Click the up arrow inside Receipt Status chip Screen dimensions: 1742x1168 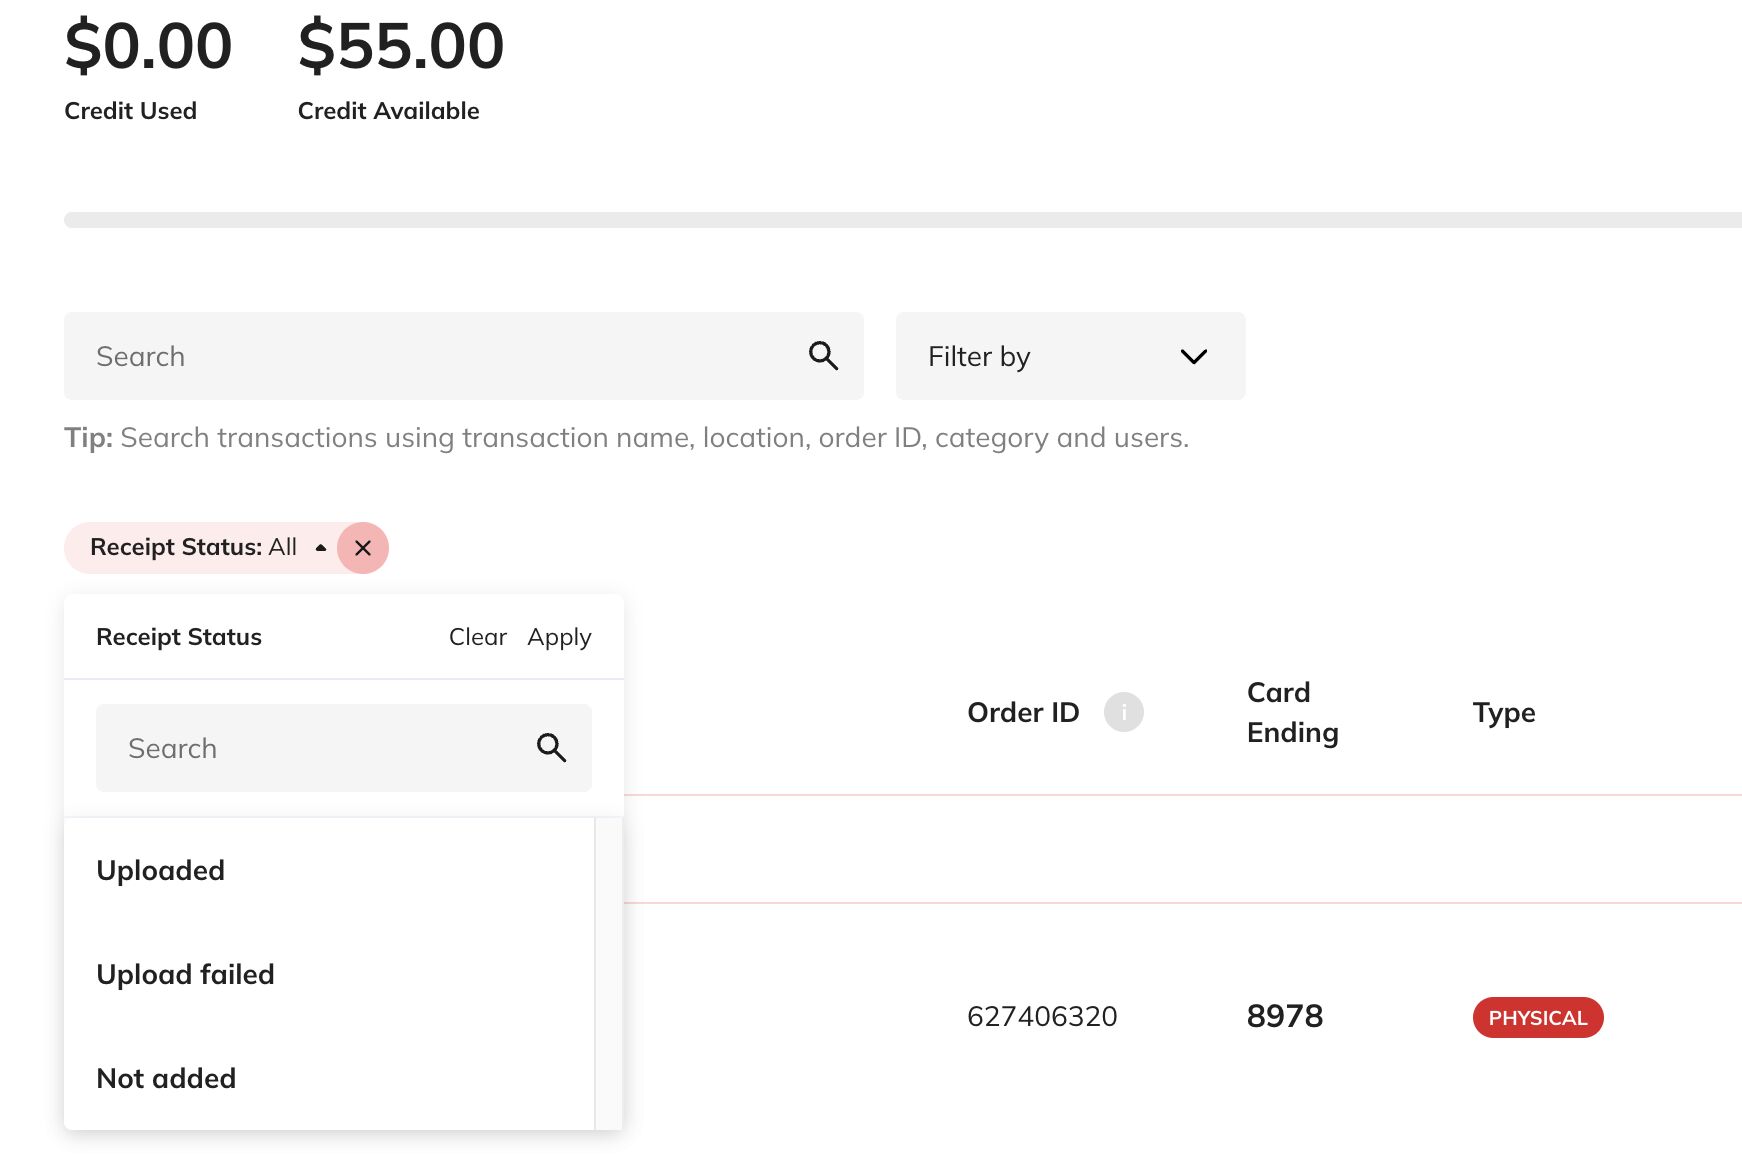tap(320, 548)
